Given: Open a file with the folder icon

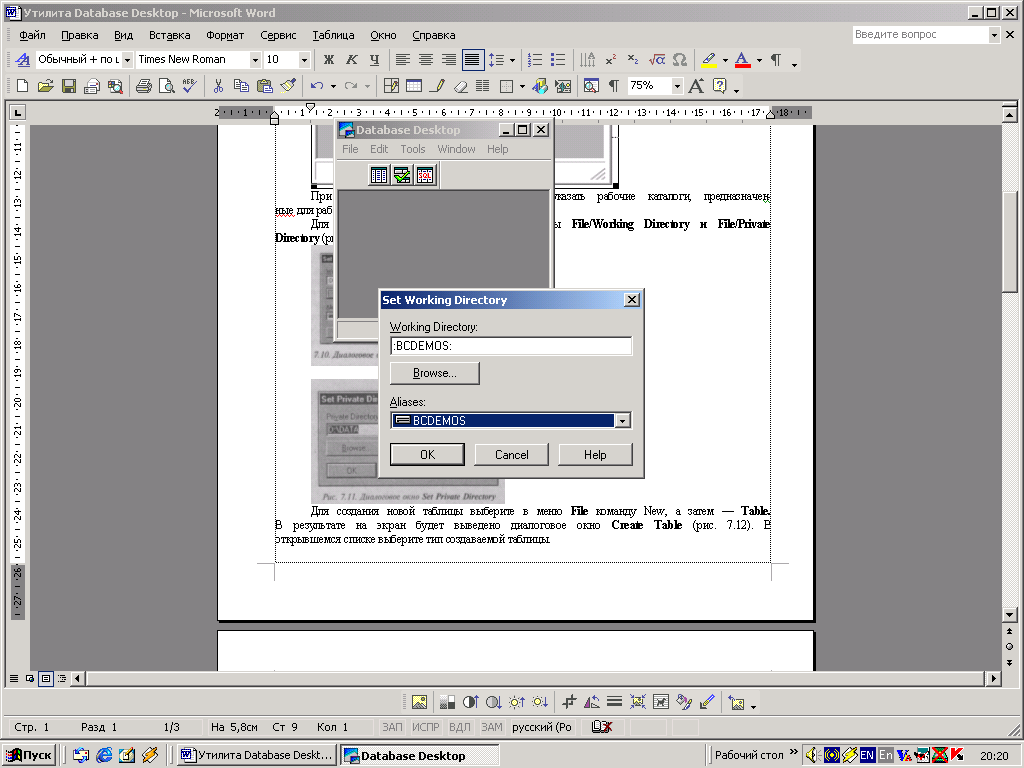Looking at the screenshot, I should [45, 86].
